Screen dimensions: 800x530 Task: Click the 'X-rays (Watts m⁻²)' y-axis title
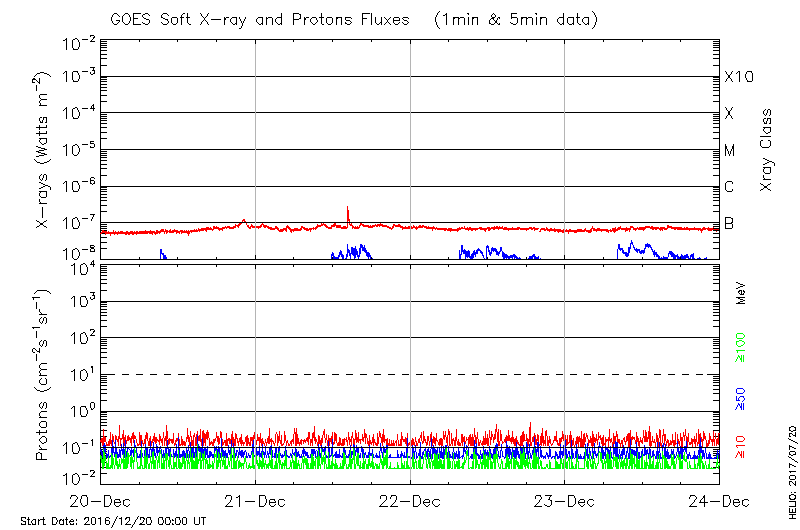pos(43,150)
